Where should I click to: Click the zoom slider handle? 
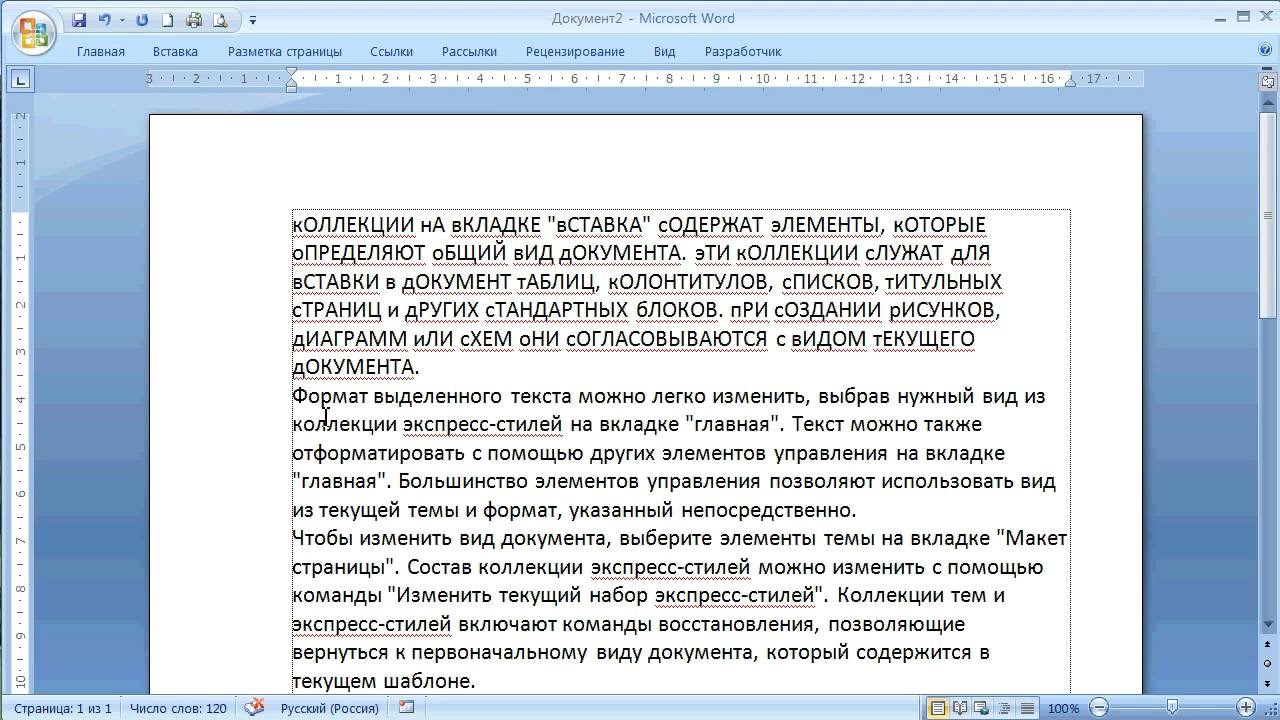pyautogui.click(x=1172, y=708)
